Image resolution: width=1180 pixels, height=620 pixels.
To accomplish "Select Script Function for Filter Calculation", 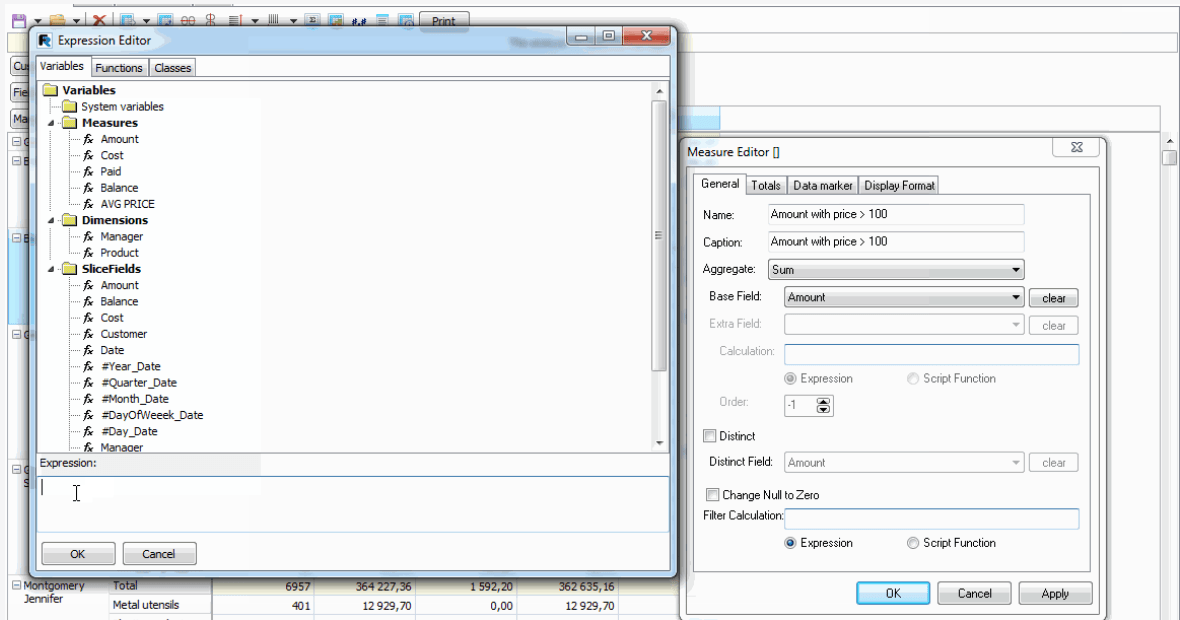I will coord(912,542).
